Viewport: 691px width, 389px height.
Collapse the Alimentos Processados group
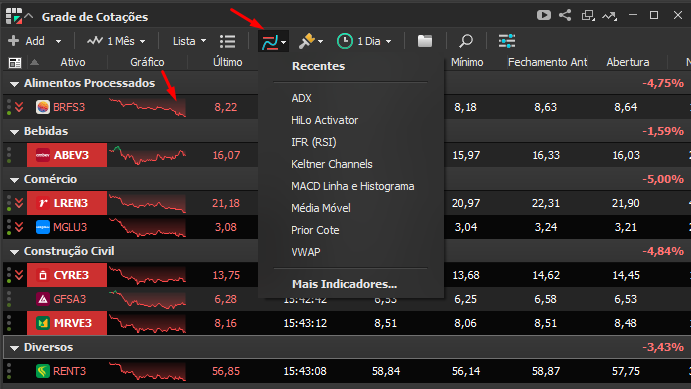click(x=15, y=84)
